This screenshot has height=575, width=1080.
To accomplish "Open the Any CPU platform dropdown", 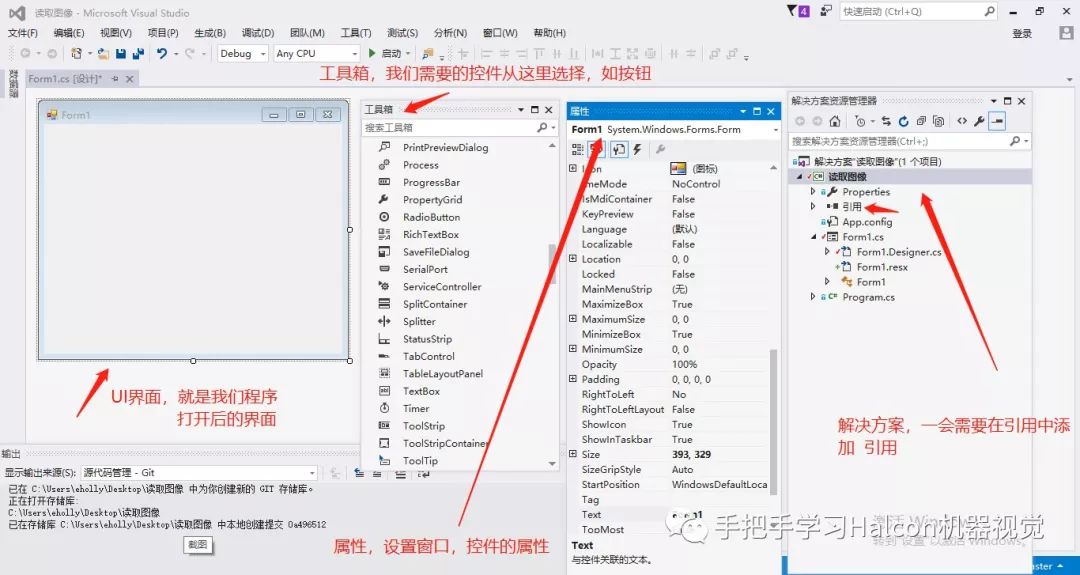I will (x=317, y=53).
